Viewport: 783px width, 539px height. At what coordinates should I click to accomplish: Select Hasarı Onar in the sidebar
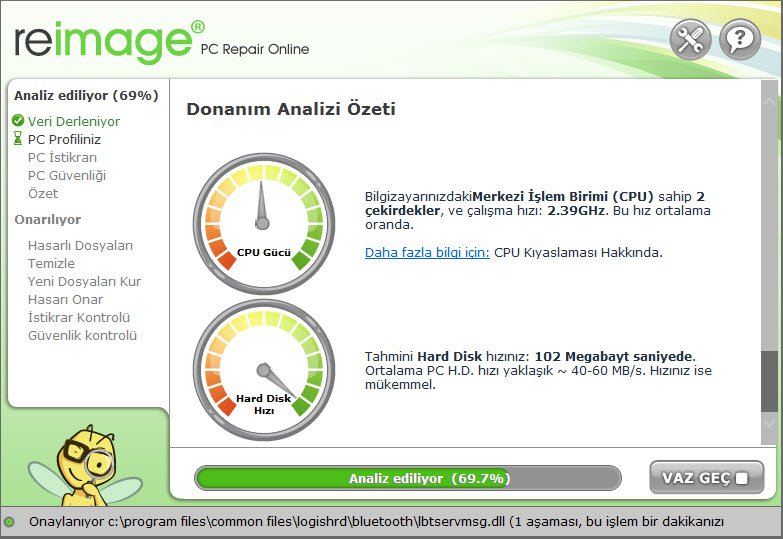coord(65,299)
